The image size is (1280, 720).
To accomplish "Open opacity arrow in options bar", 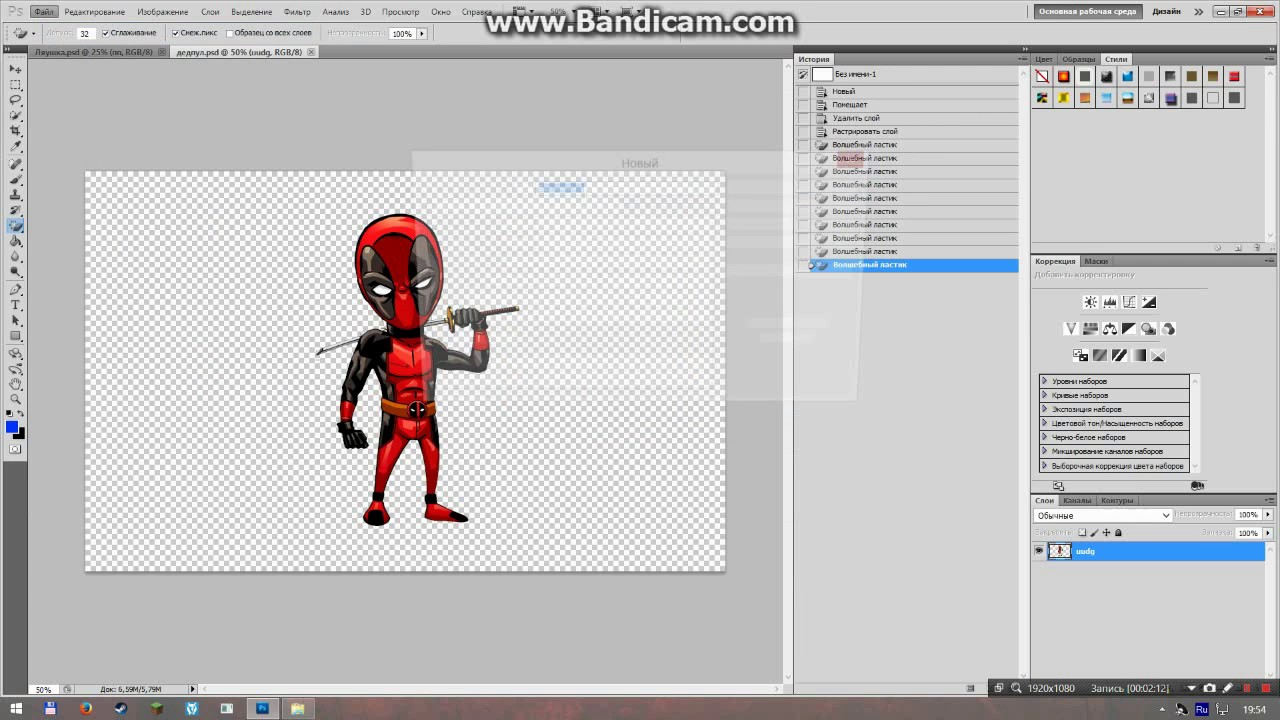I will pos(422,33).
